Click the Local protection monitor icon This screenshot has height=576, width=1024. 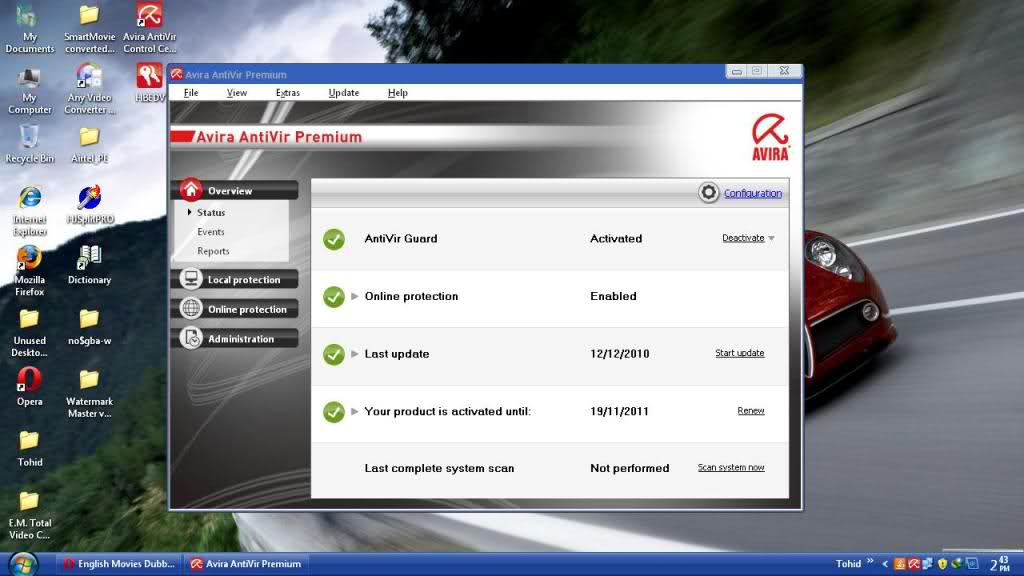pos(191,278)
